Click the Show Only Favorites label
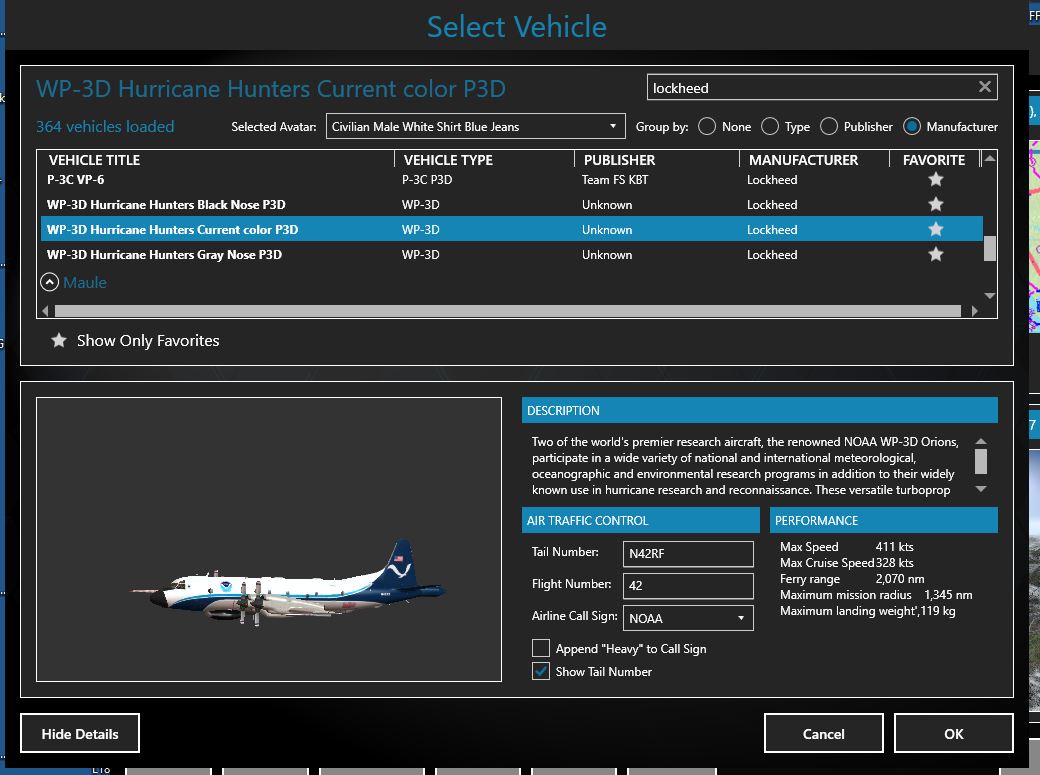Screen dimensions: 1040x775 click(x=148, y=340)
